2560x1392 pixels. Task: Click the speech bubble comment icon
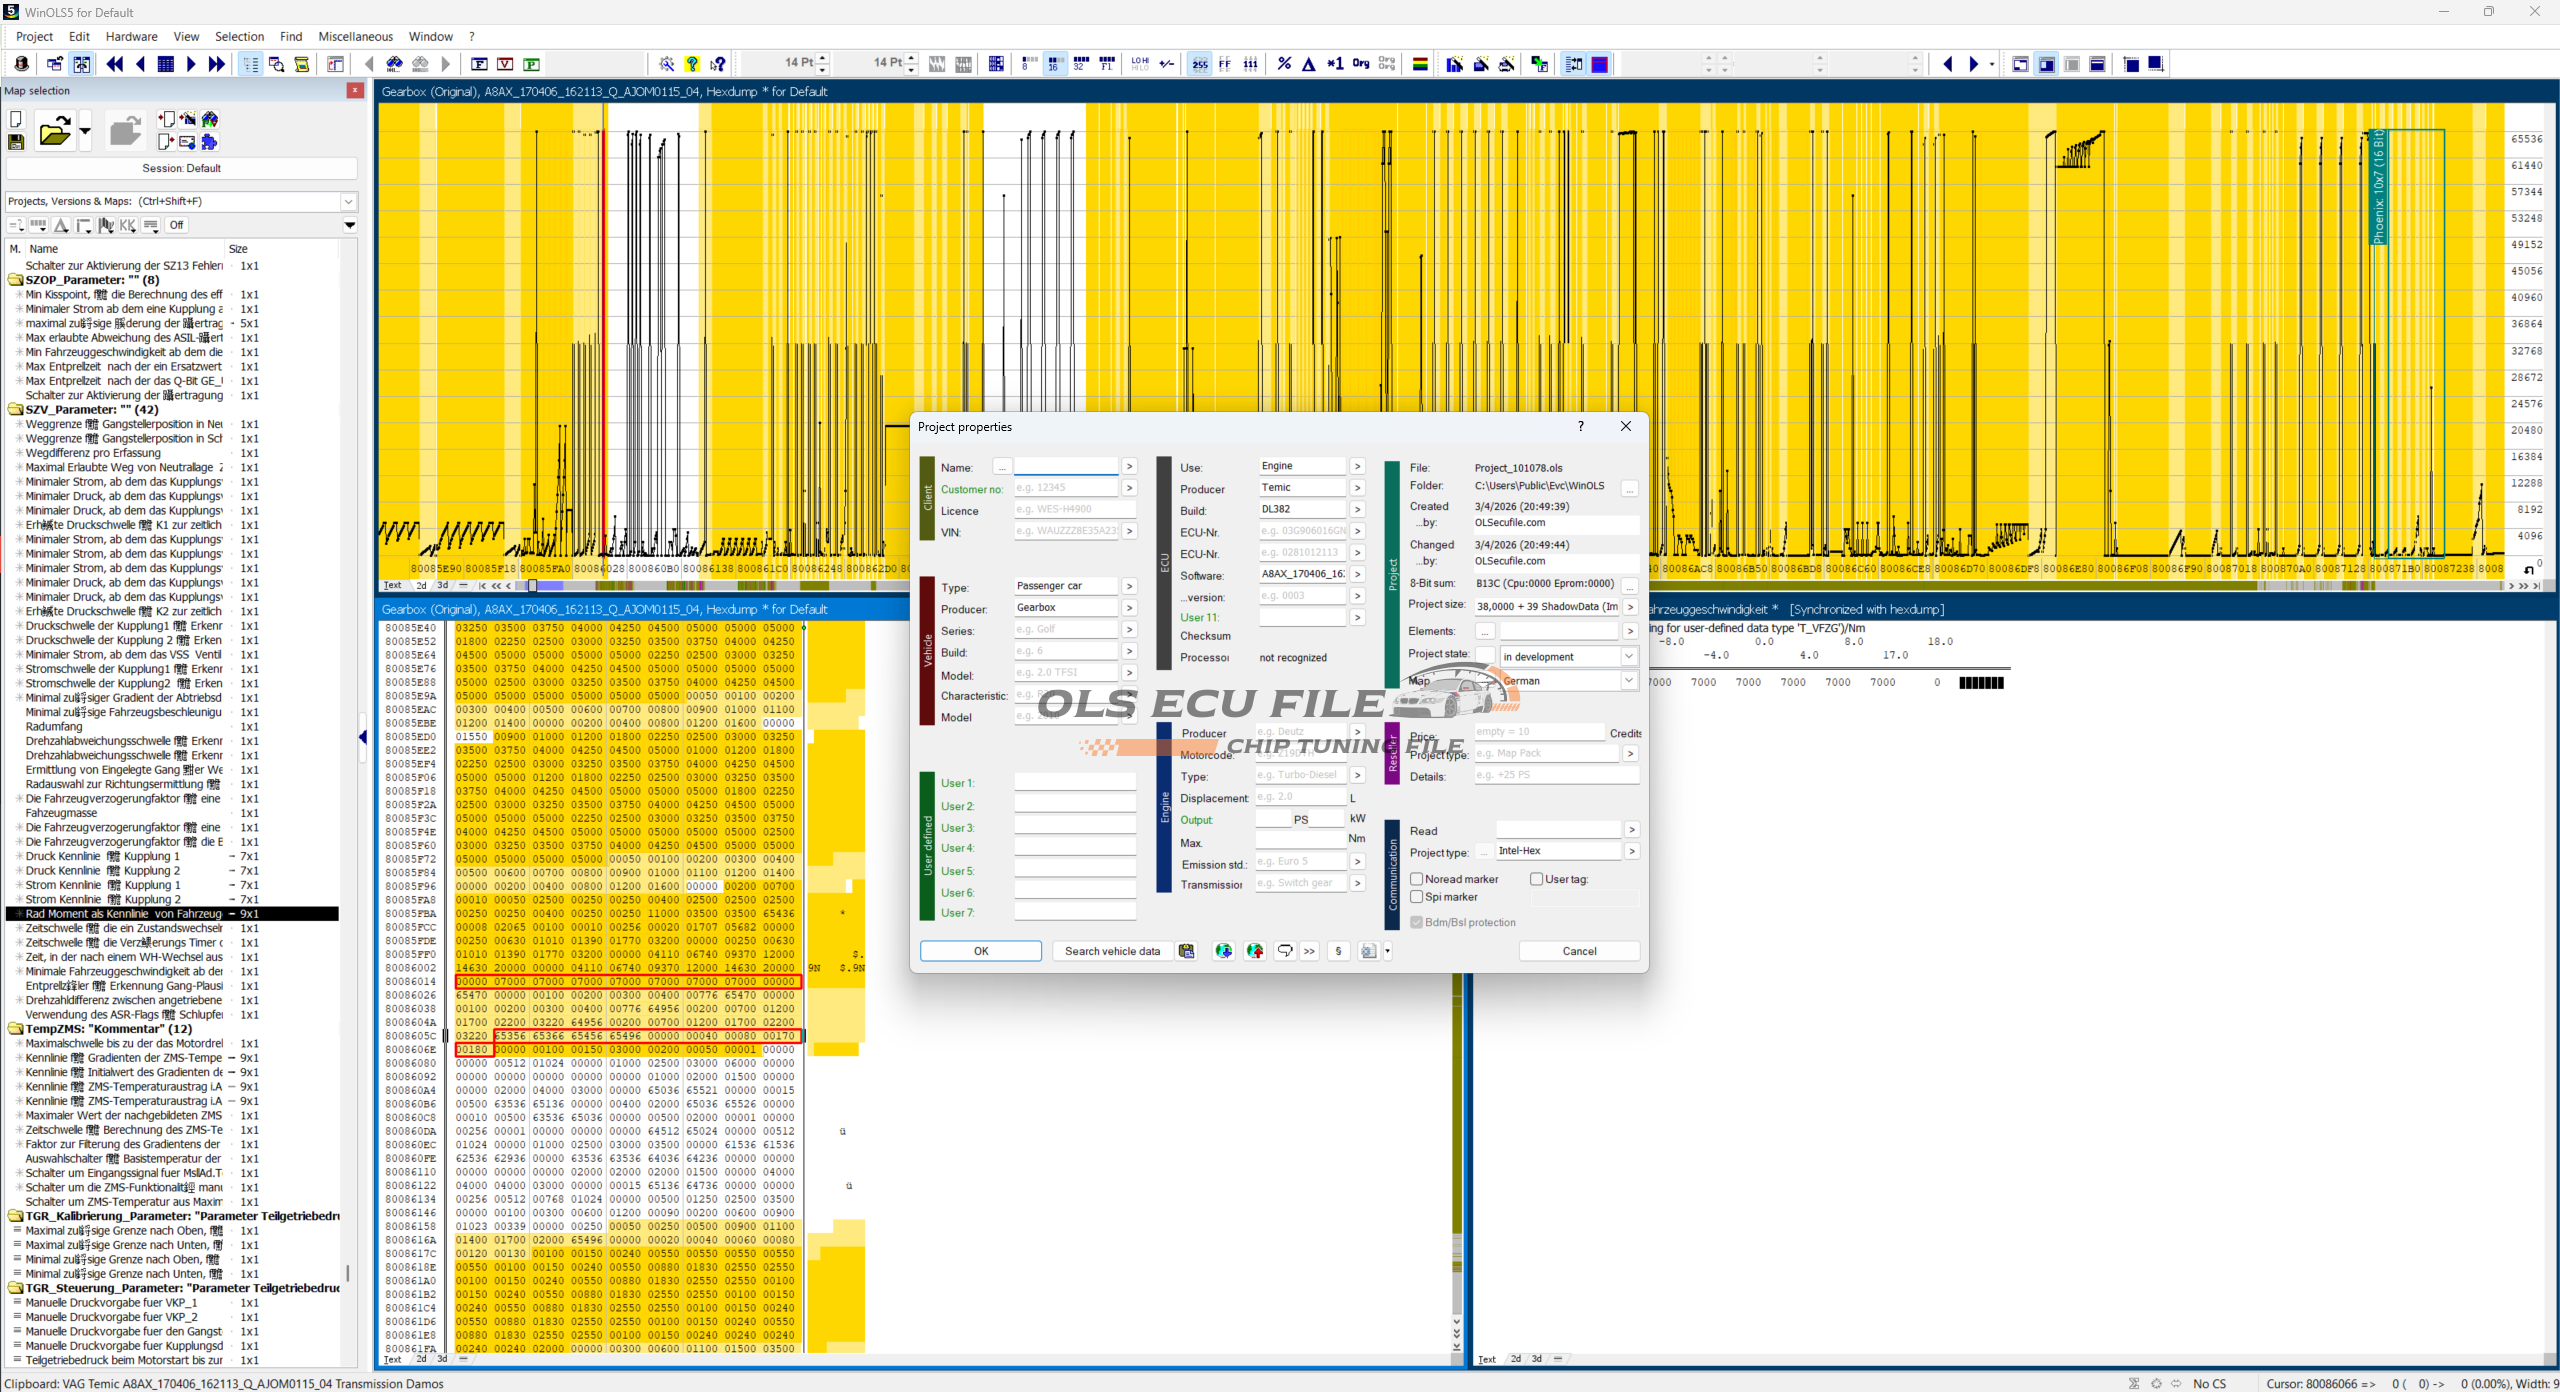tap(1285, 951)
